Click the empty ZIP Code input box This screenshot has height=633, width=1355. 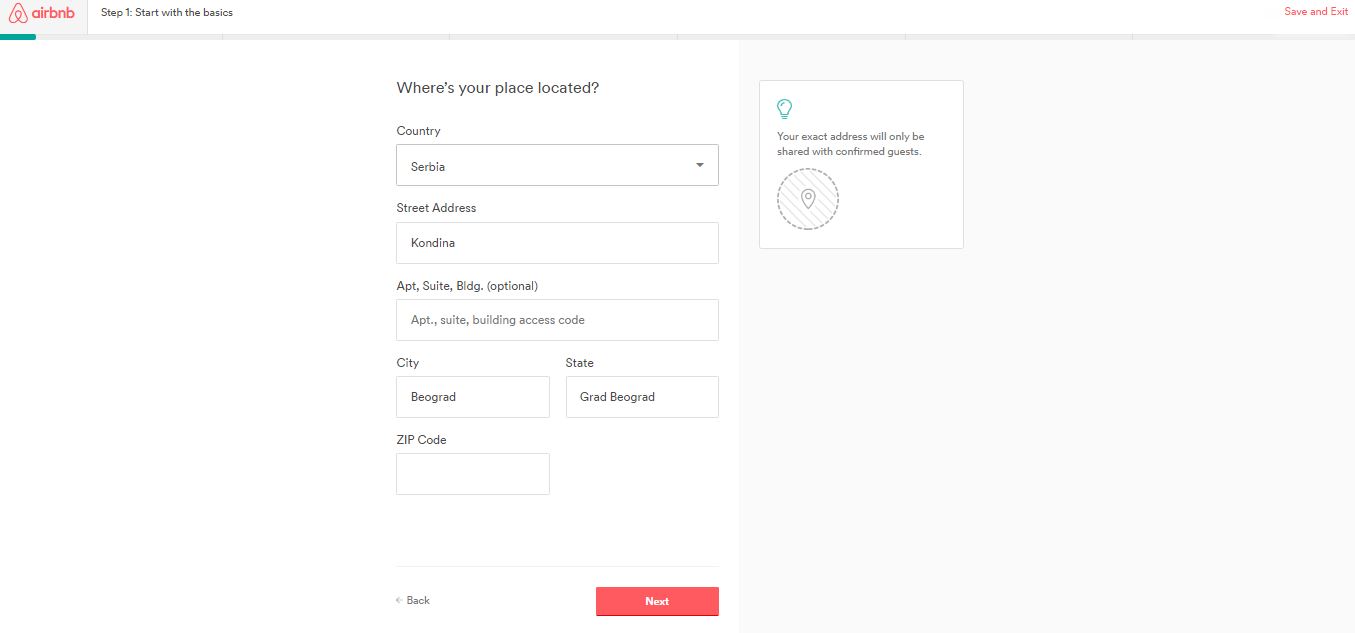[473, 474]
